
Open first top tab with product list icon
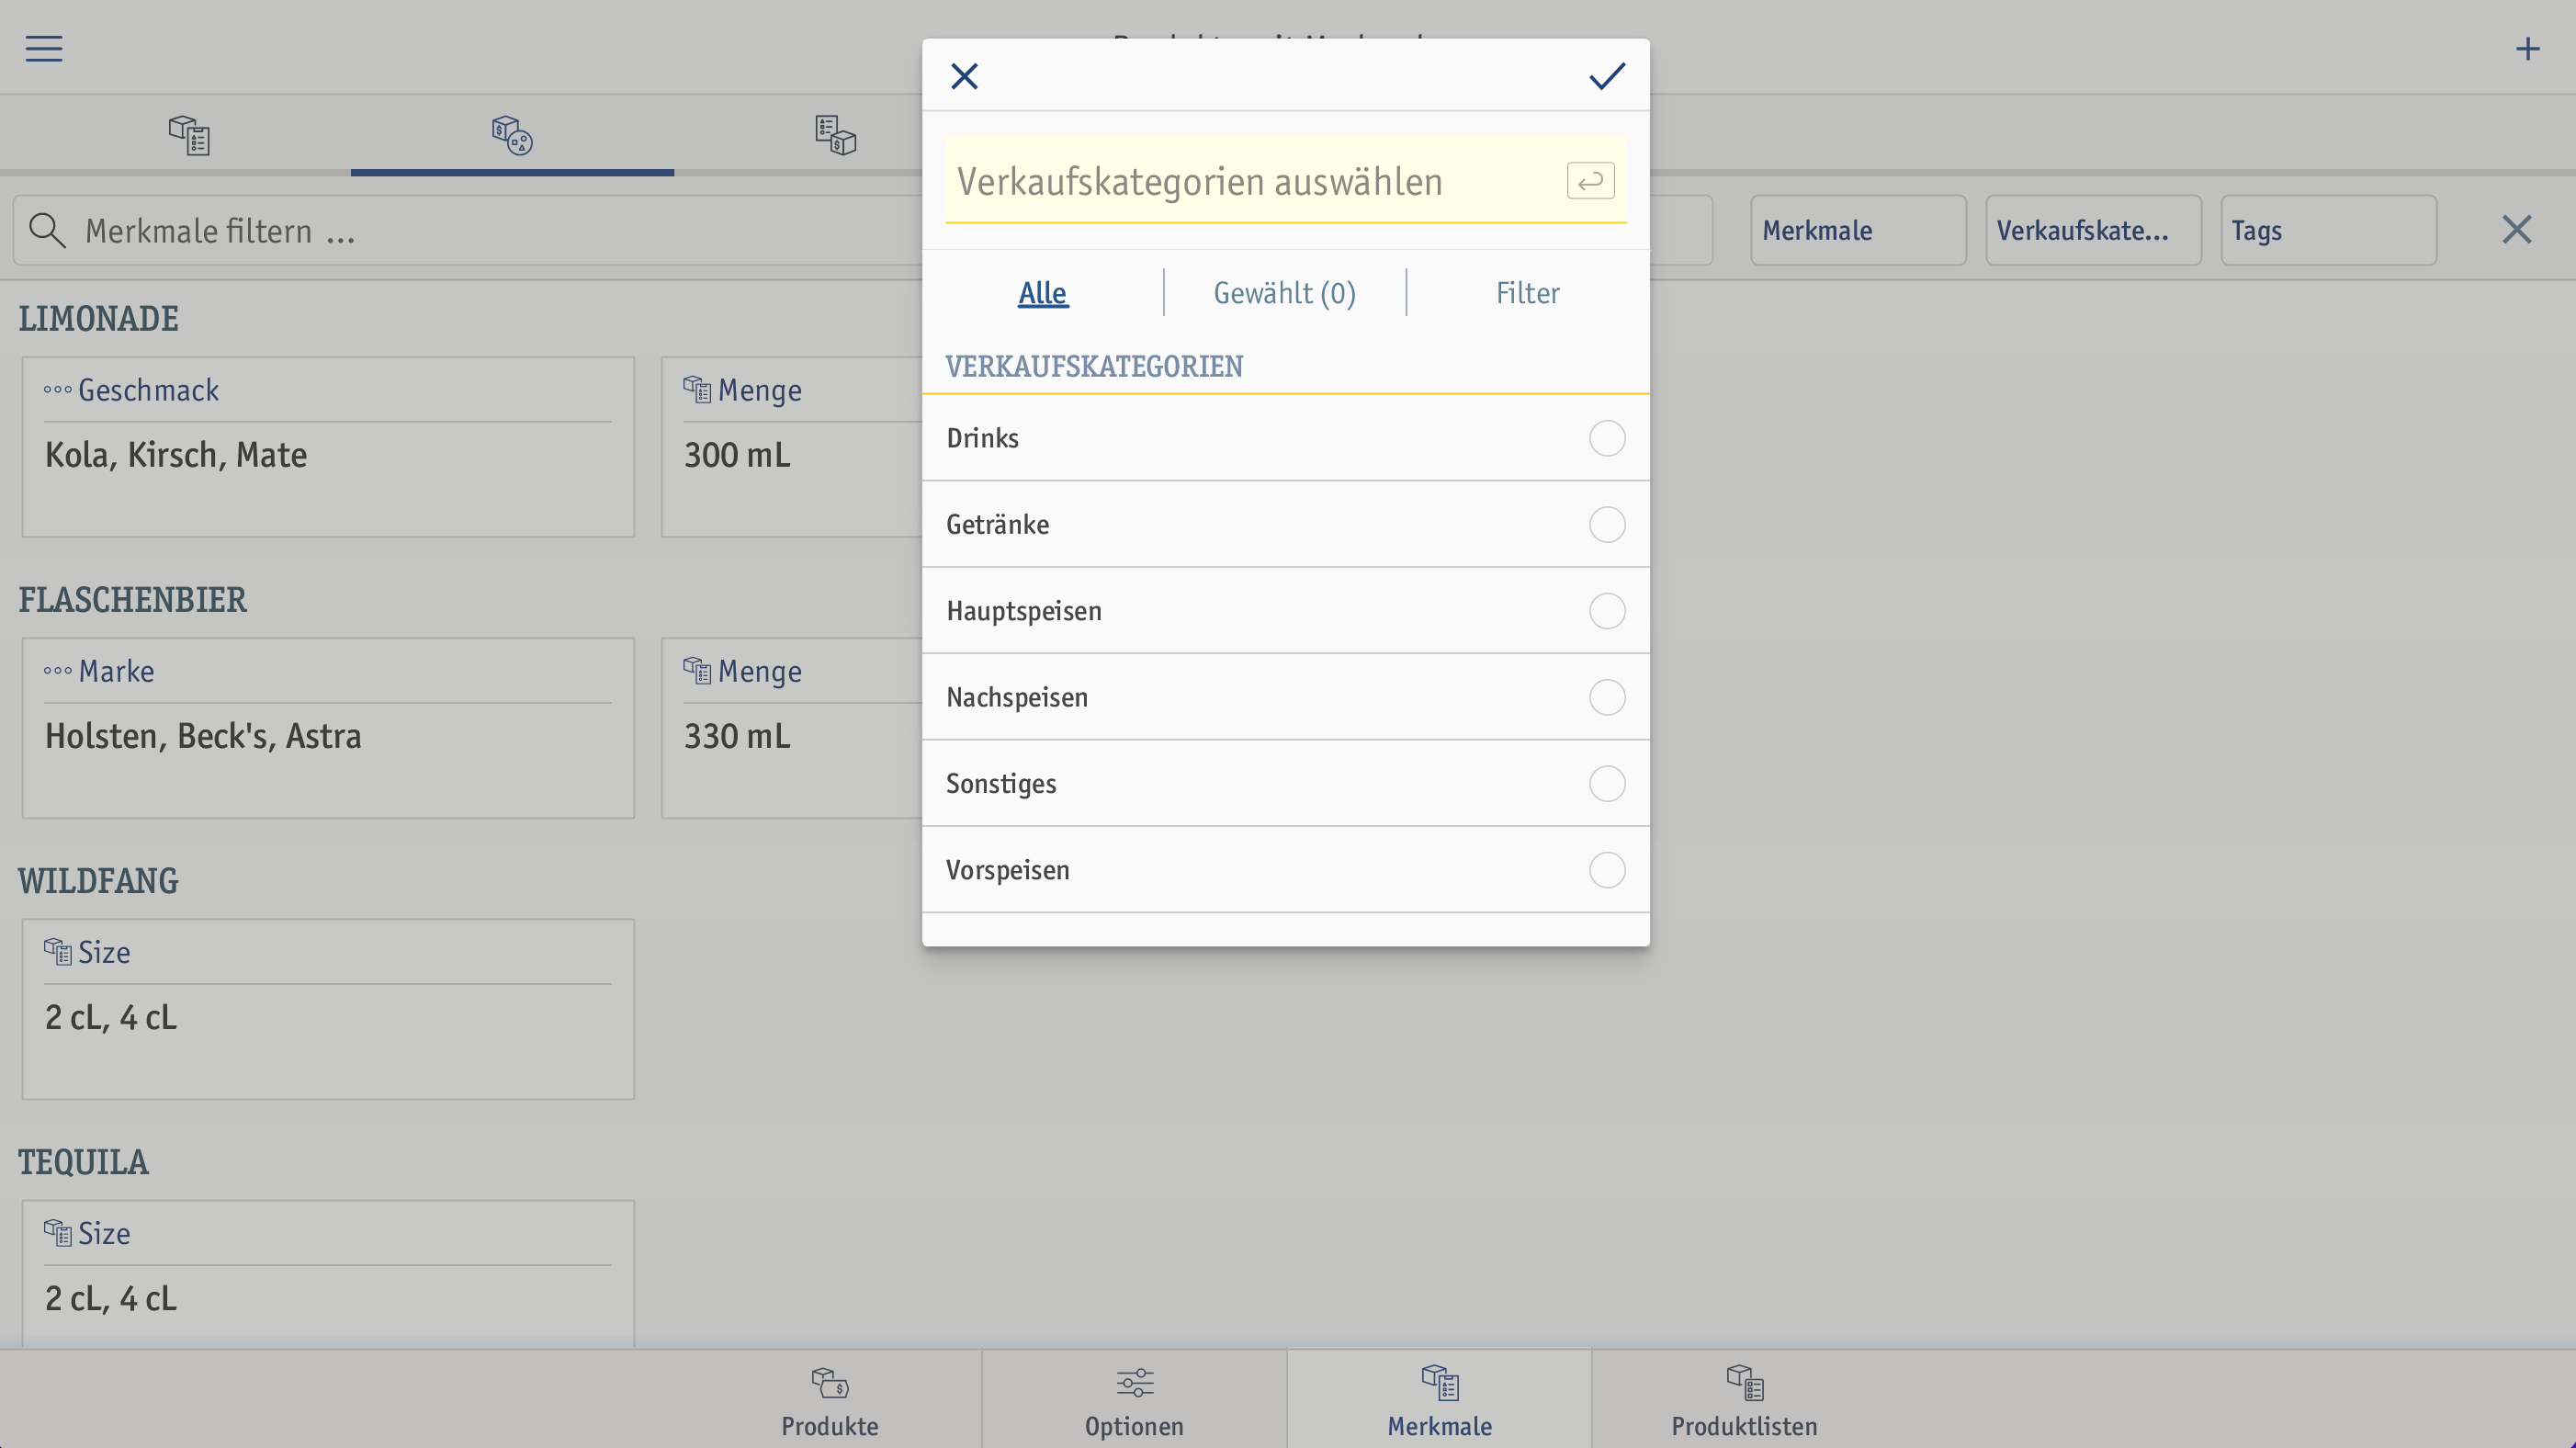[x=189, y=135]
